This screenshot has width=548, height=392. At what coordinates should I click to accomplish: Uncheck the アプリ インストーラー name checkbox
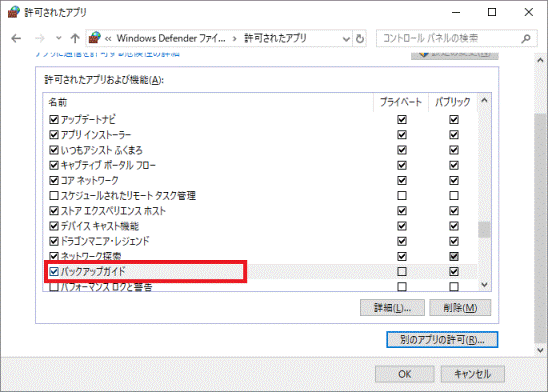[x=54, y=135]
